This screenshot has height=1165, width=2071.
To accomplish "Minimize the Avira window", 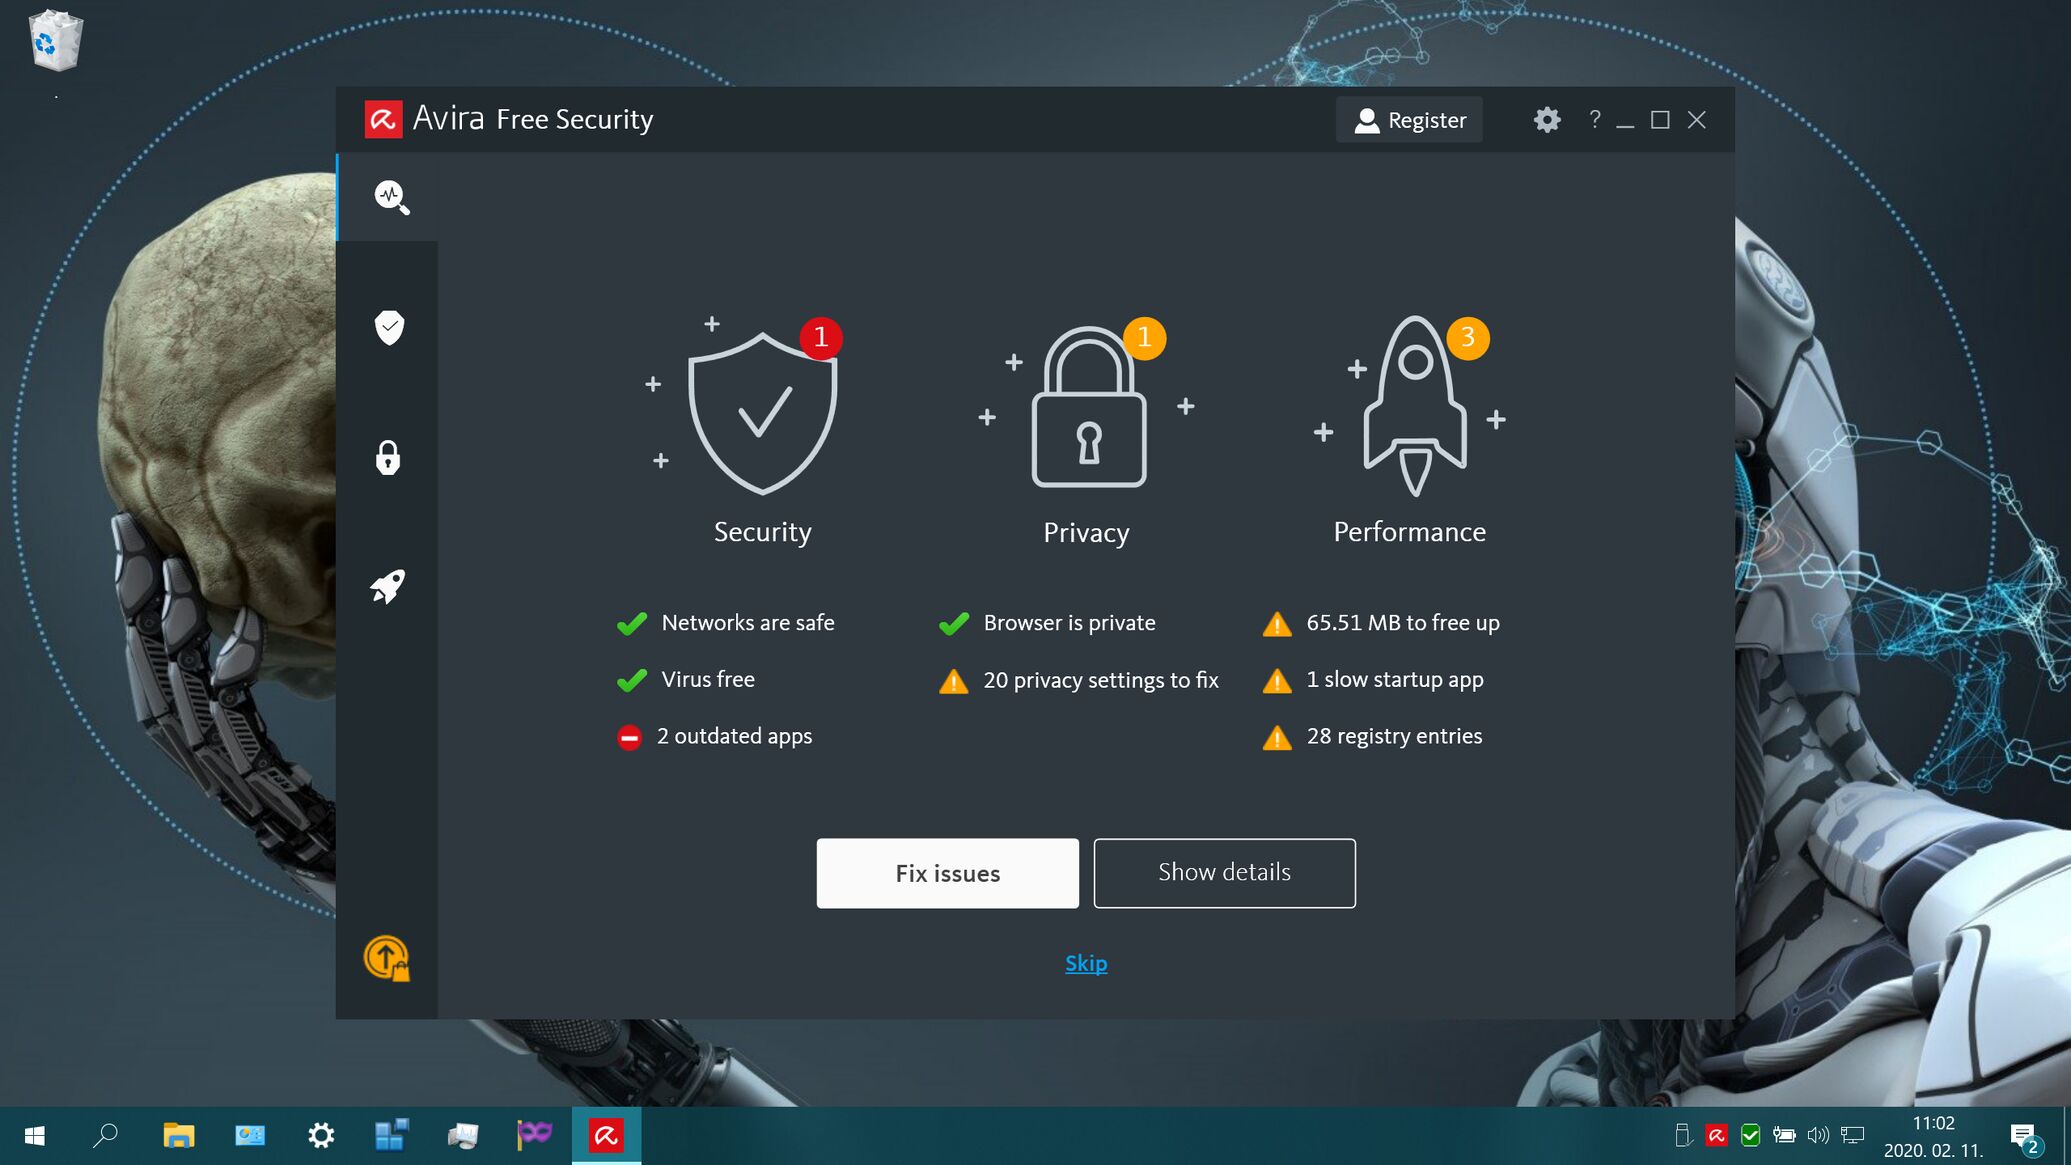I will point(1625,120).
